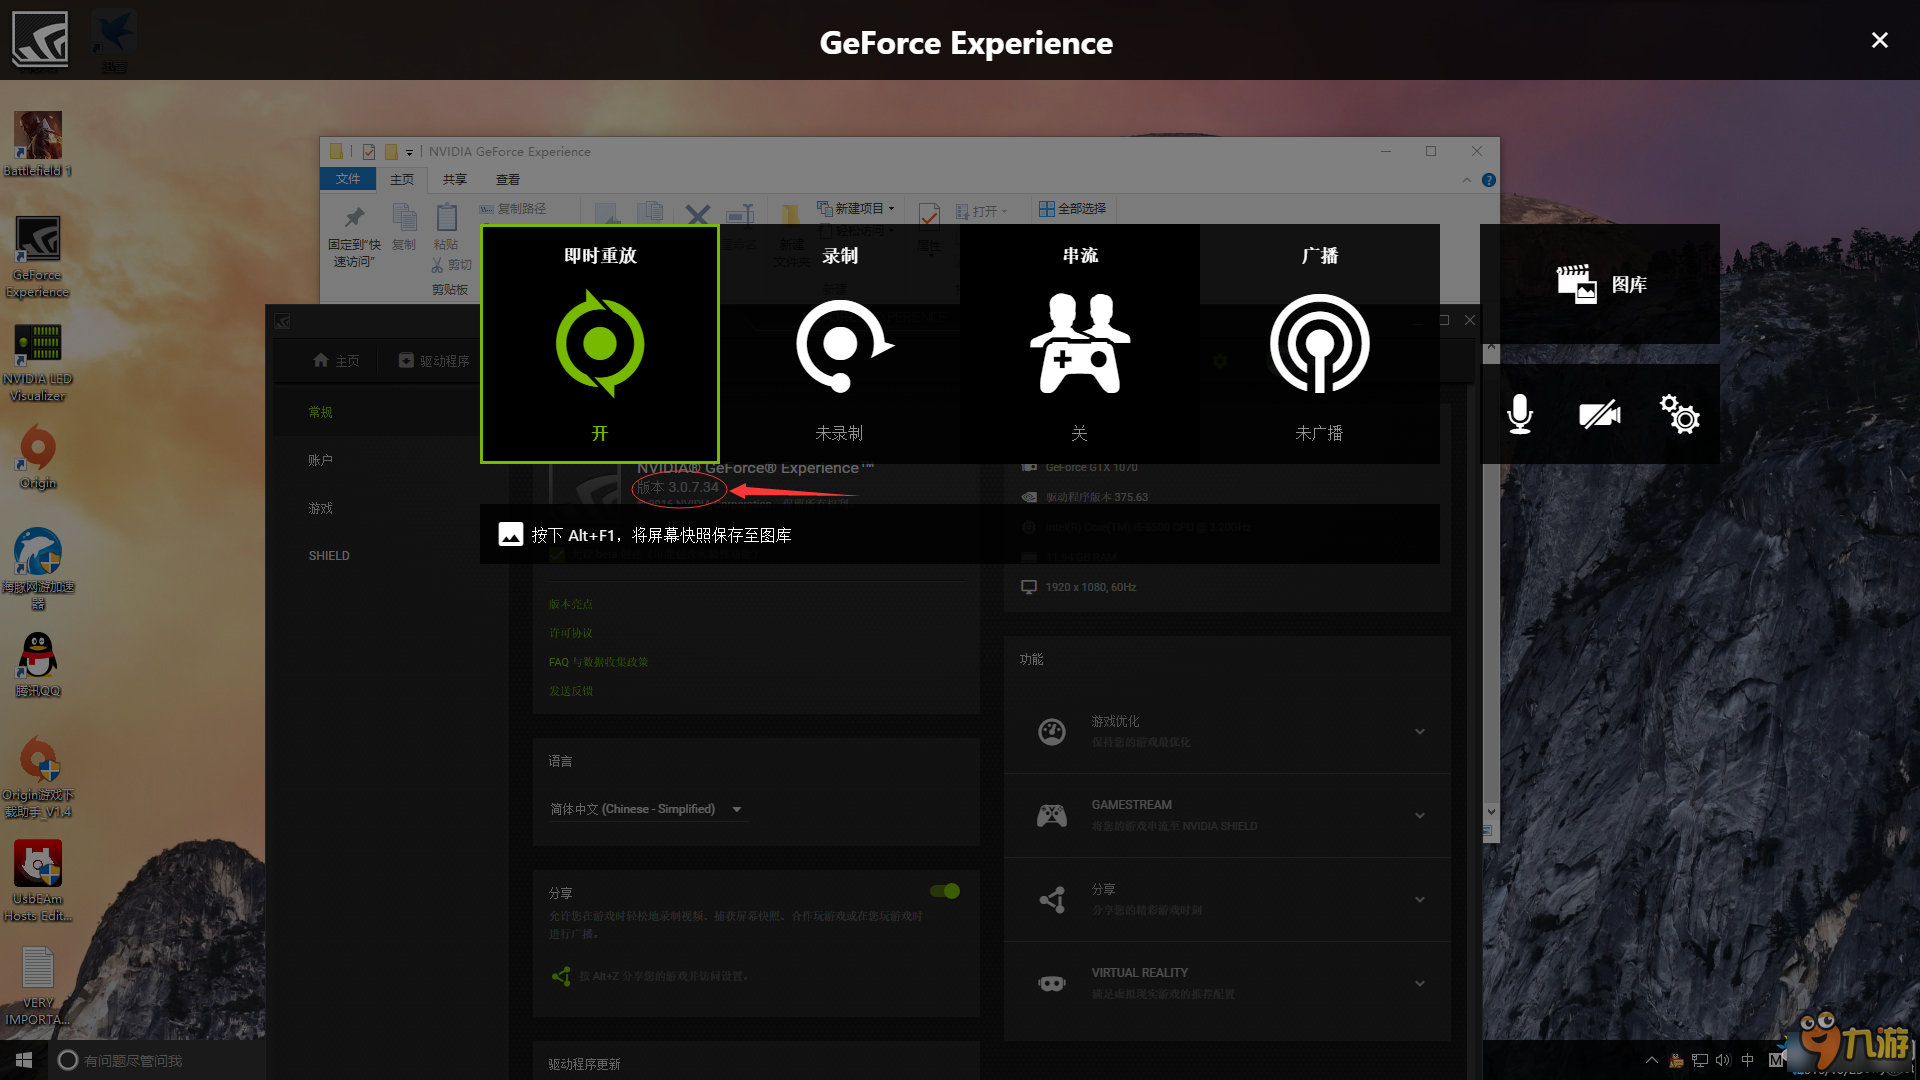Open Origin desktop shortcut
The height and width of the screenshot is (1080, 1920).
(38, 457)
